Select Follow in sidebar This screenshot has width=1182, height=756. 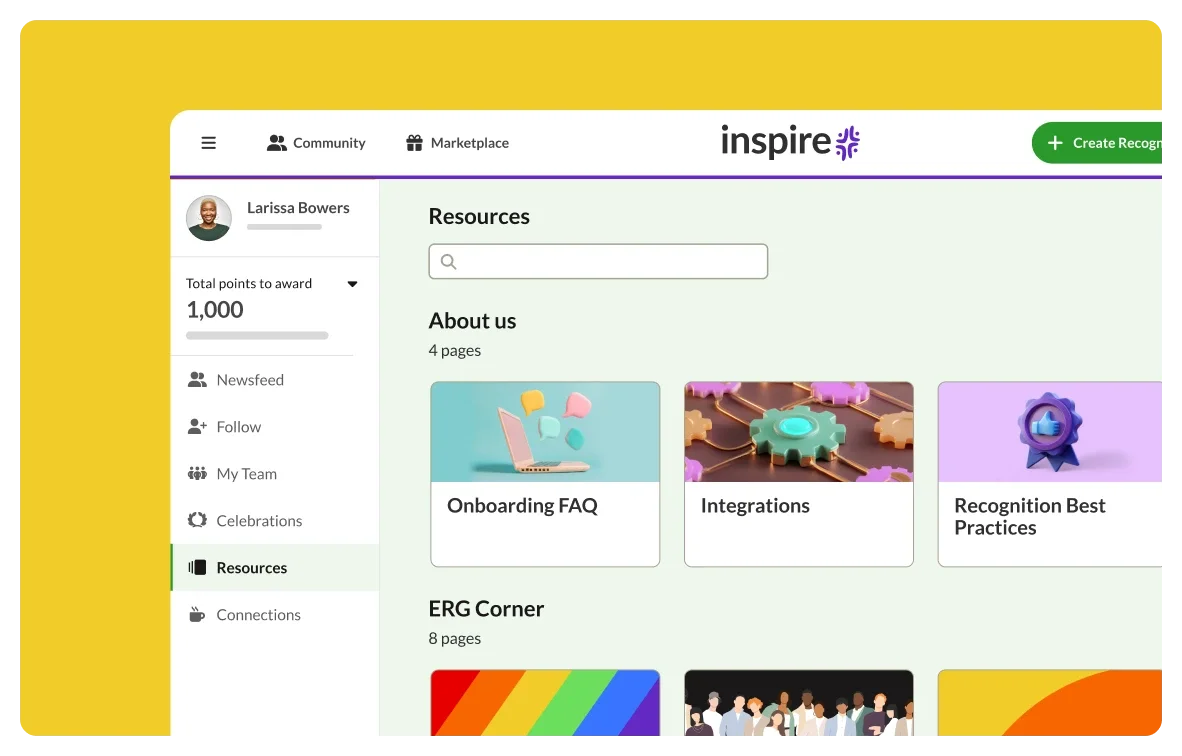275,427
